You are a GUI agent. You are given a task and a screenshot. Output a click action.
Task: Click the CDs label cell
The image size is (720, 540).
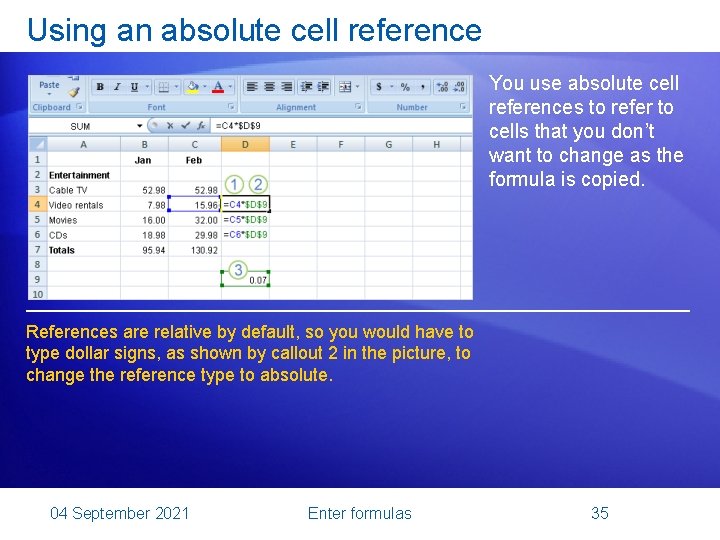point(84,235)
